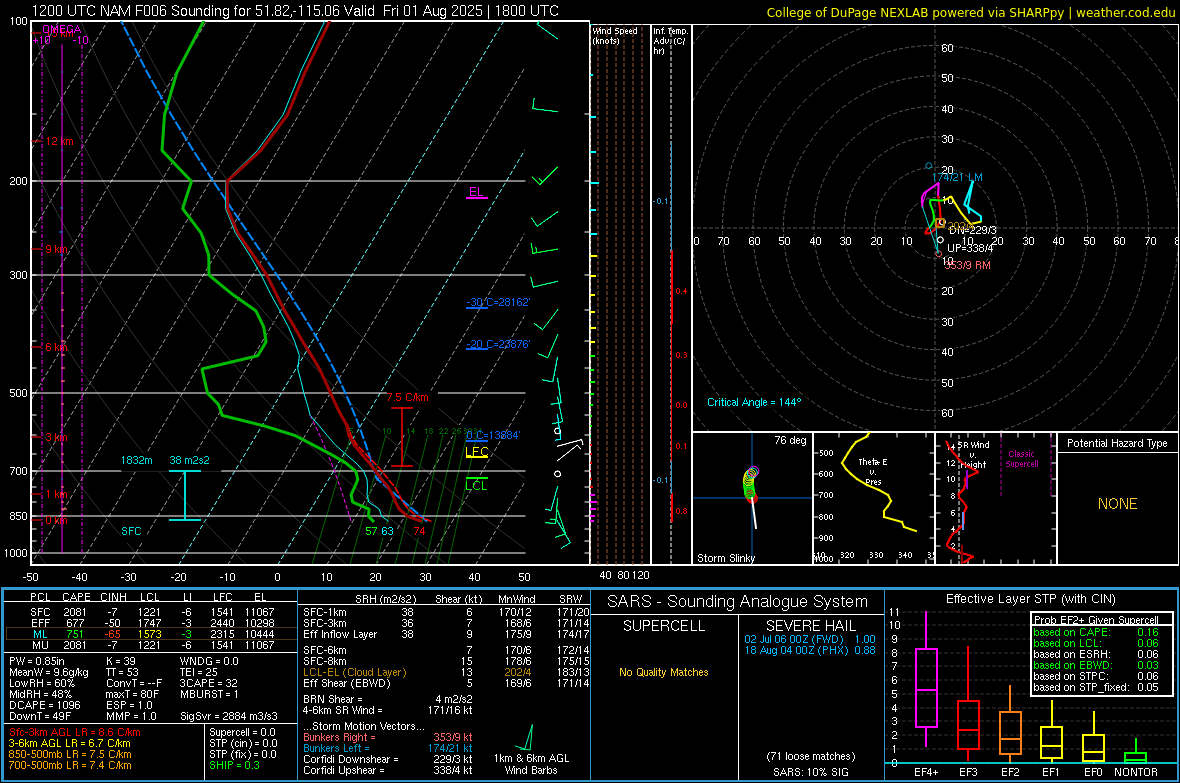Select the maxT = 80F value

click(132, 694)
